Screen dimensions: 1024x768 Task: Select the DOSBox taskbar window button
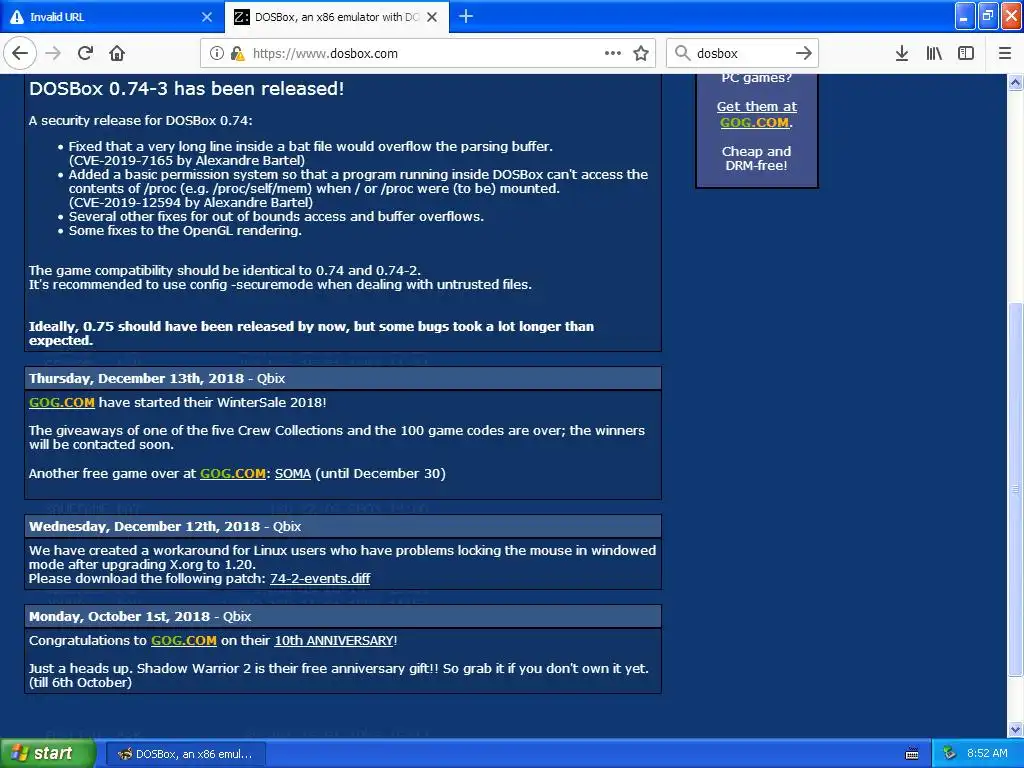[x=185, y=754]
